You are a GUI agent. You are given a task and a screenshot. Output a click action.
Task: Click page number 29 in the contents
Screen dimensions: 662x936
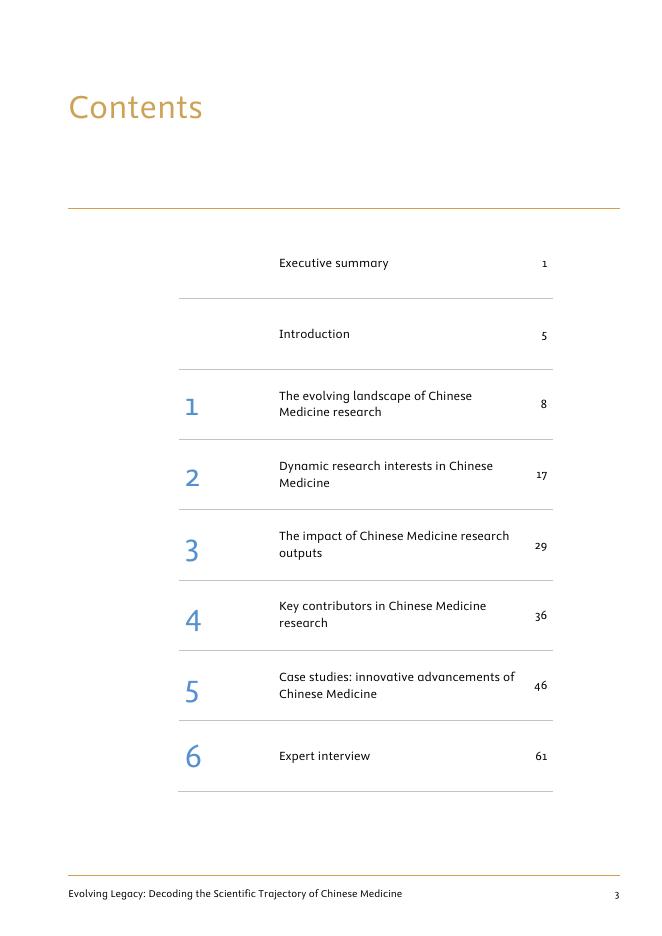(541, 546)
